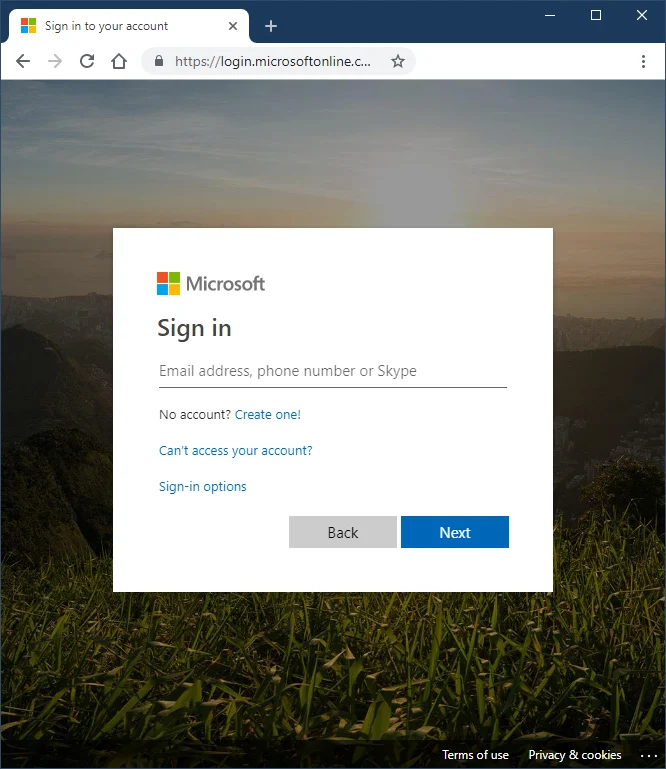Screen dimensions: 666x769
Task: Focus the email, phone or Skype field
Action: [333, 371]
